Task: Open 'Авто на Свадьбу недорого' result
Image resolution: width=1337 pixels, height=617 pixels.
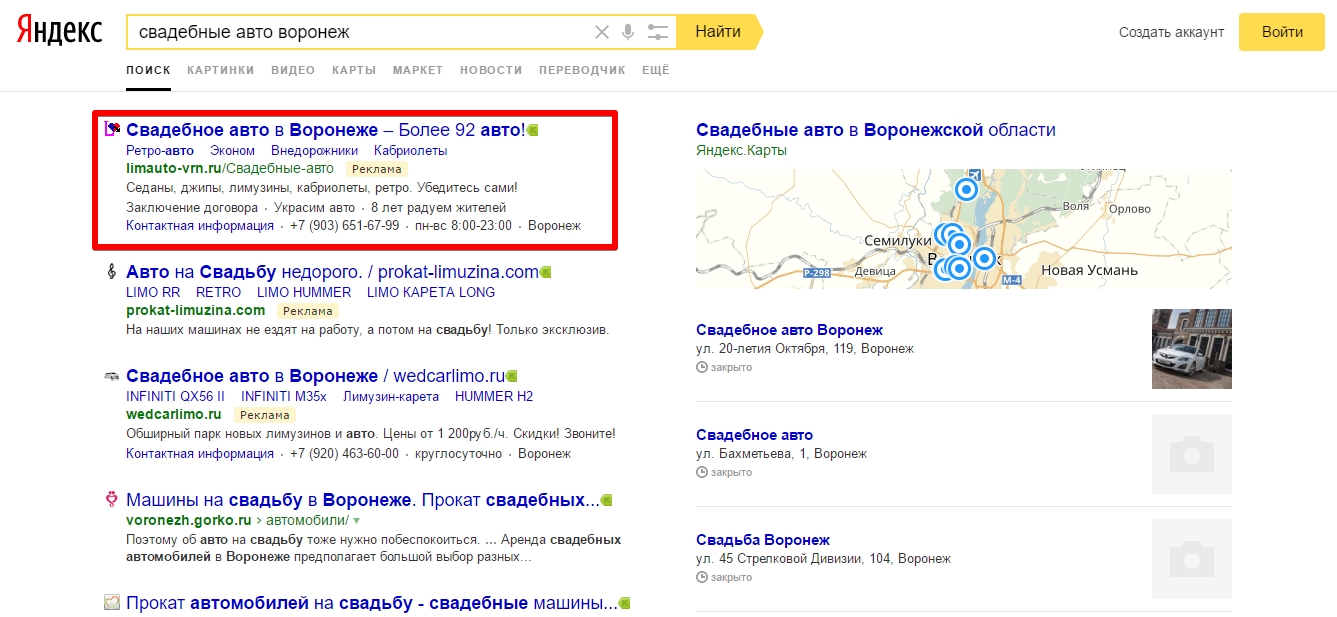Action: click(x=332, y=272)
